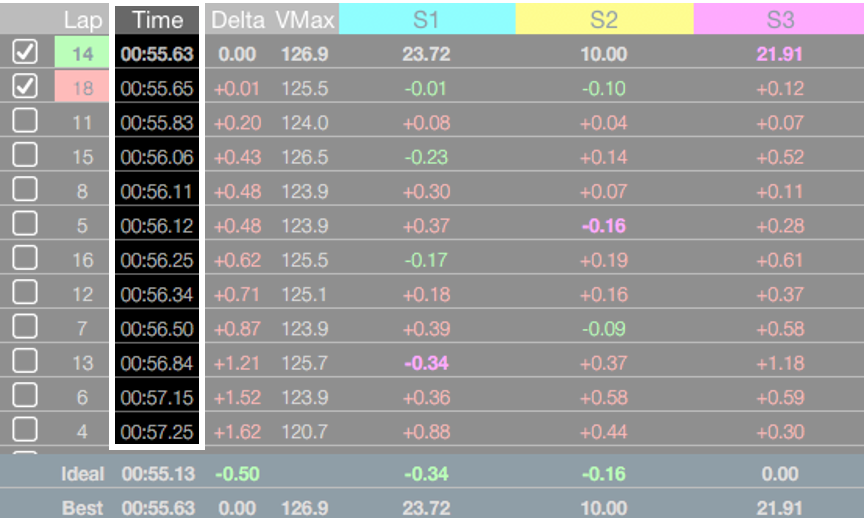The image size is (864, 518).
Task: Click VMax 120.7 in lap 4 row
Action: pos(305,431)
